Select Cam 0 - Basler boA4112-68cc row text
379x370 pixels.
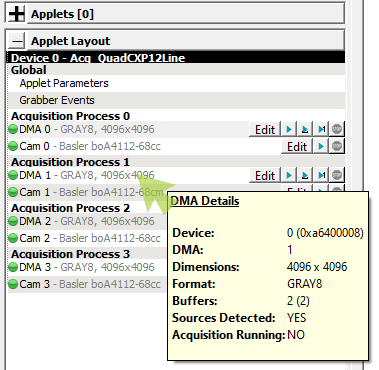click(90, 146)
